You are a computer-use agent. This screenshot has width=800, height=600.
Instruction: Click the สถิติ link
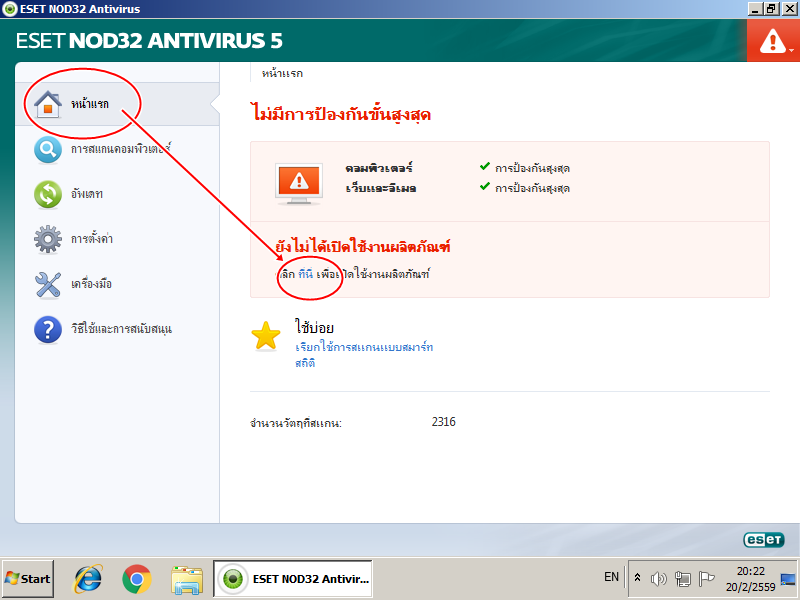(305, 363)
